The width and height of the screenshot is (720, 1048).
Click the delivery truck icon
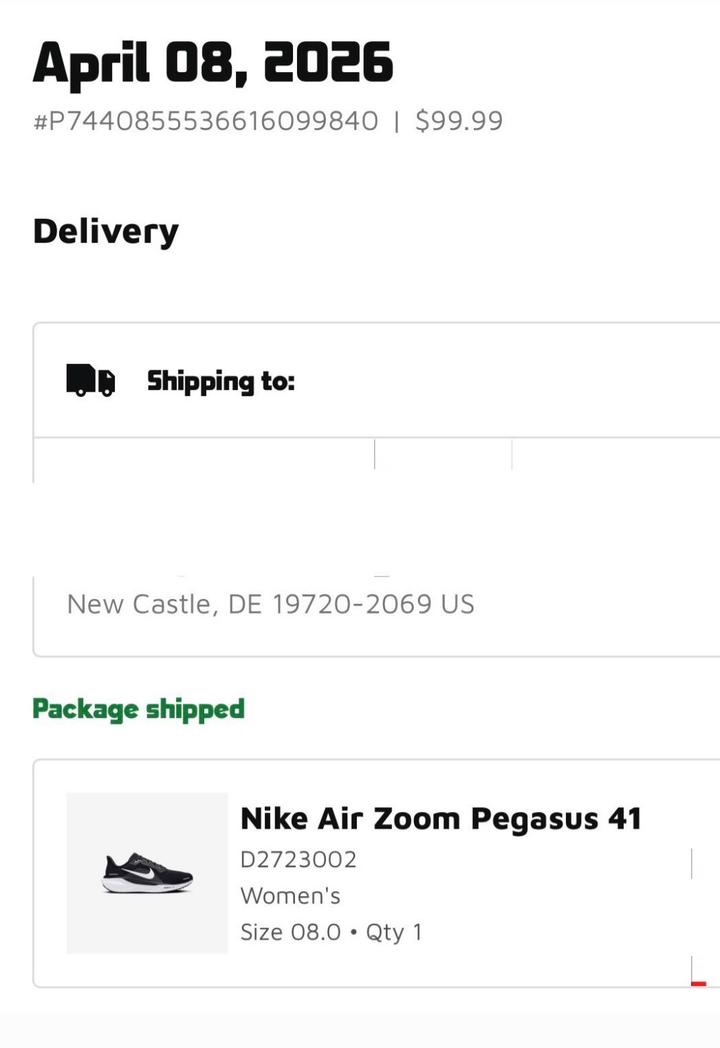click(x=90, y=381)
